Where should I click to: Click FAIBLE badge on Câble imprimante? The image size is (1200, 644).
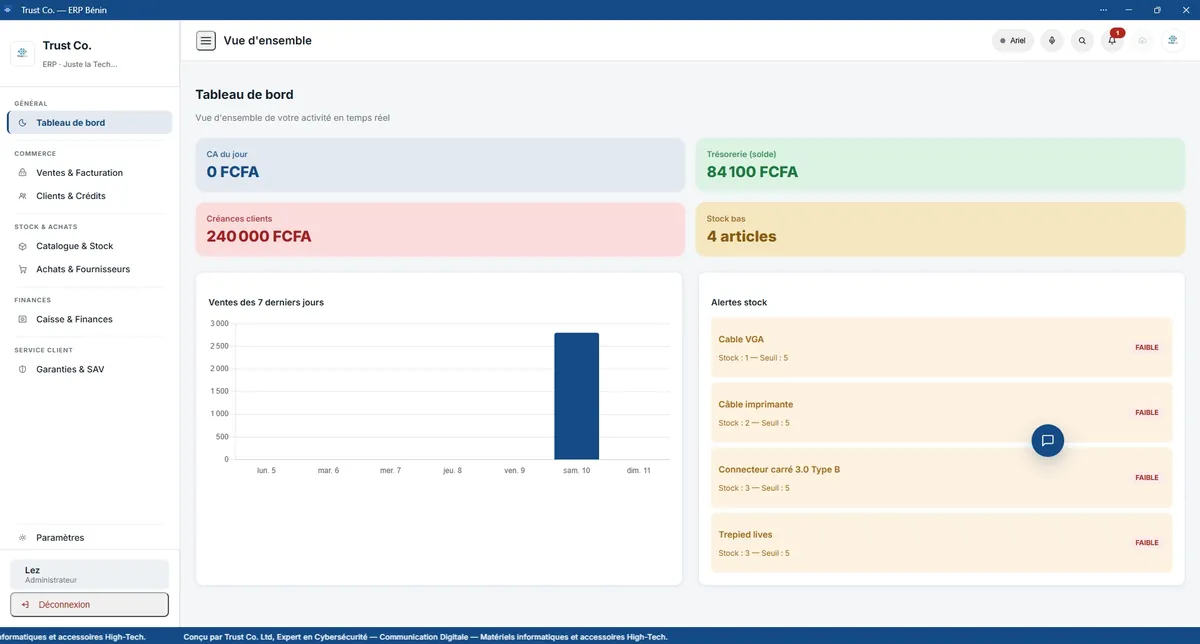coord(1146,413)
